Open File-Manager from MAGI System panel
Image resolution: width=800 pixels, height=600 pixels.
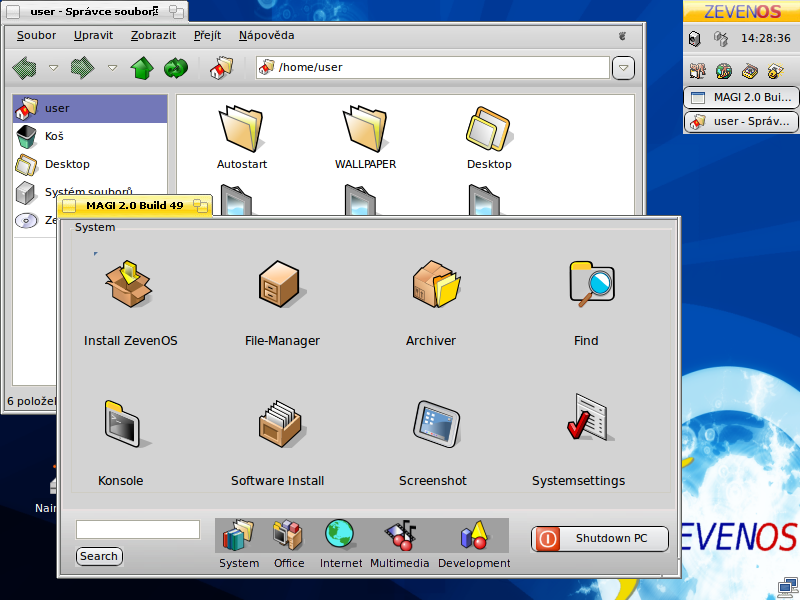[282, 284]
